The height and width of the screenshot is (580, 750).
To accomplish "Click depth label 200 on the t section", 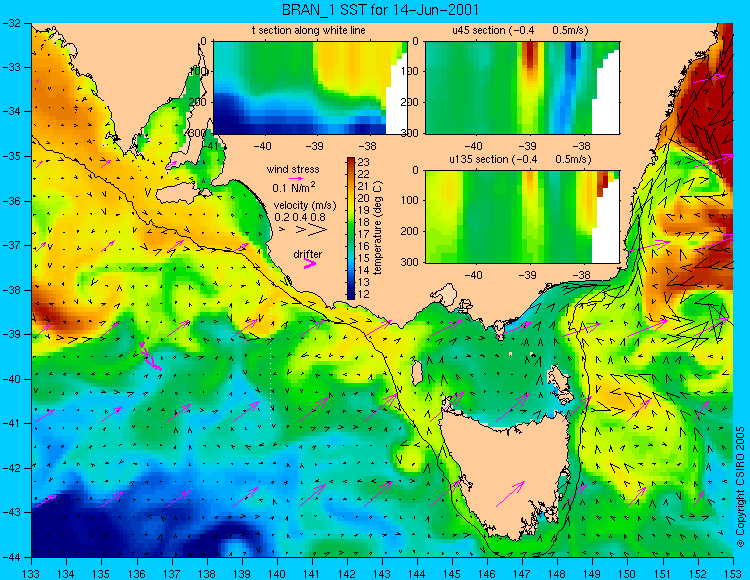I will pyautogui.click(x=200, y=102).
